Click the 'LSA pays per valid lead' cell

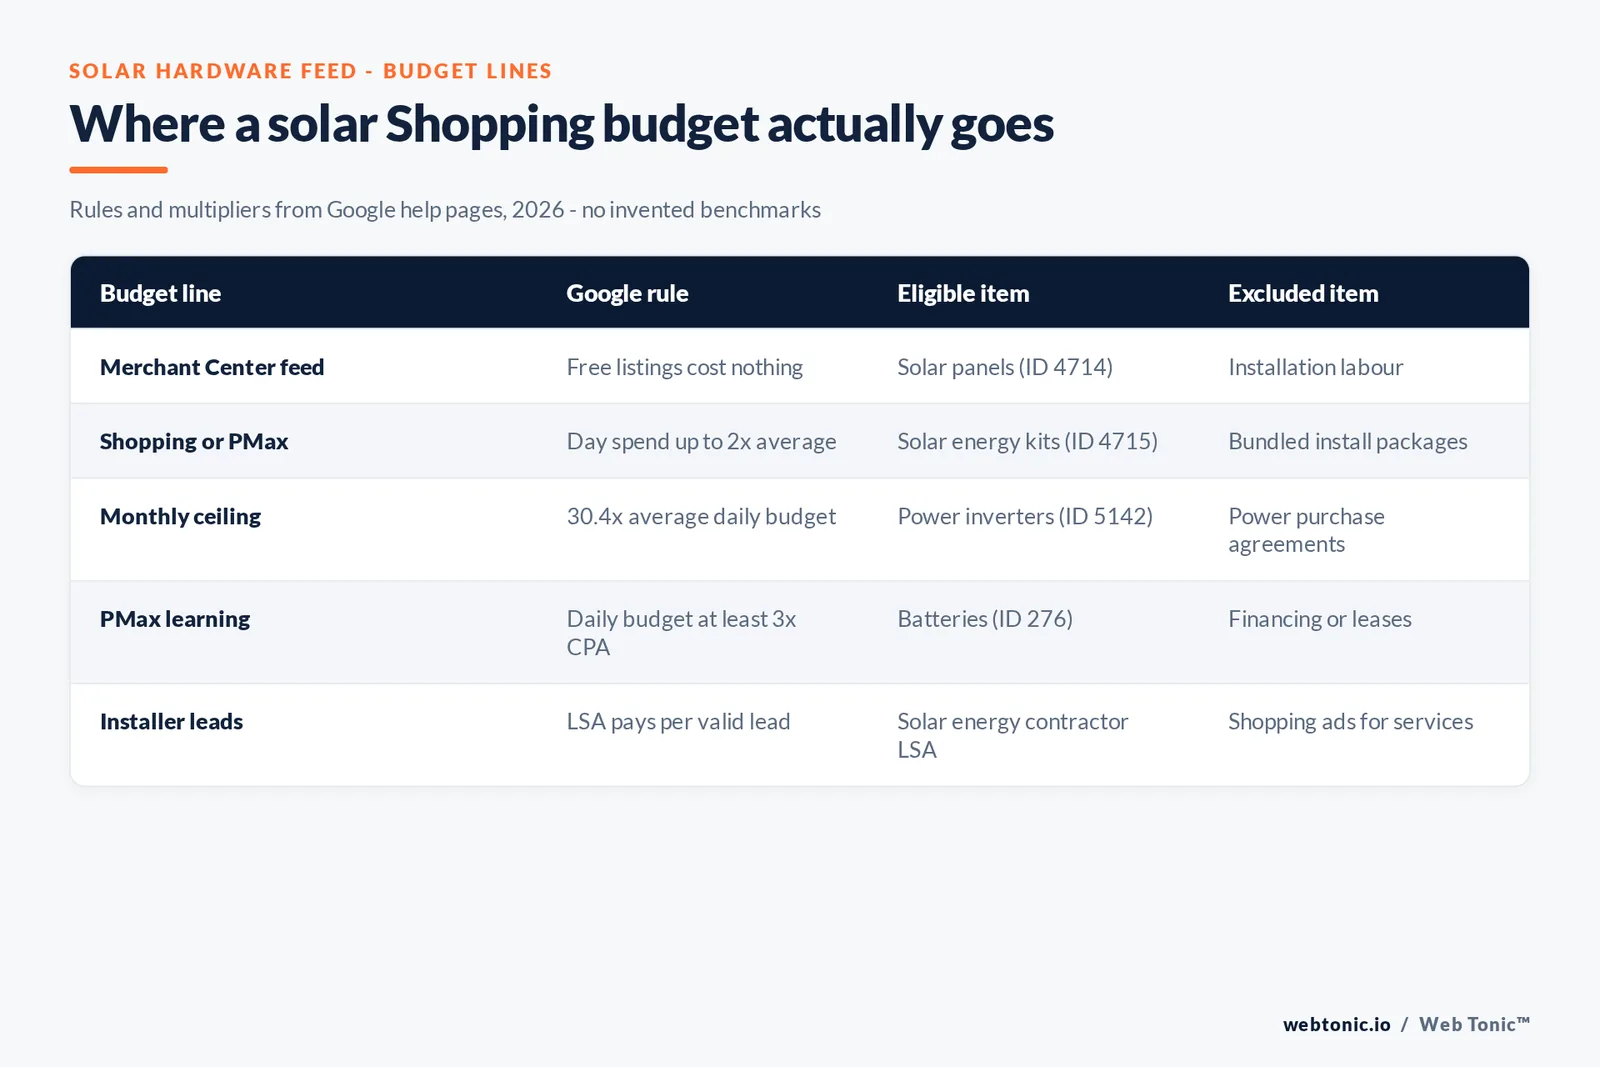(678, 721)
